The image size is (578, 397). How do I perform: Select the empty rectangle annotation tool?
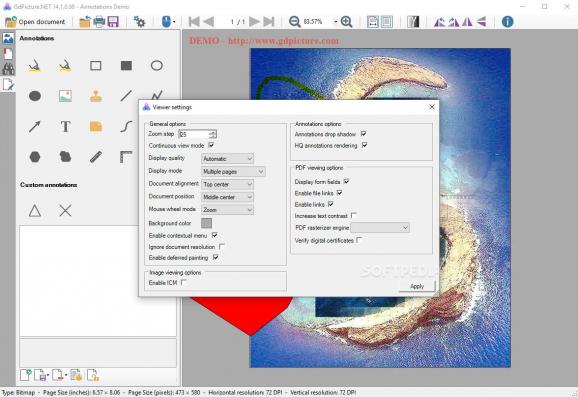(x=96, y=66)
